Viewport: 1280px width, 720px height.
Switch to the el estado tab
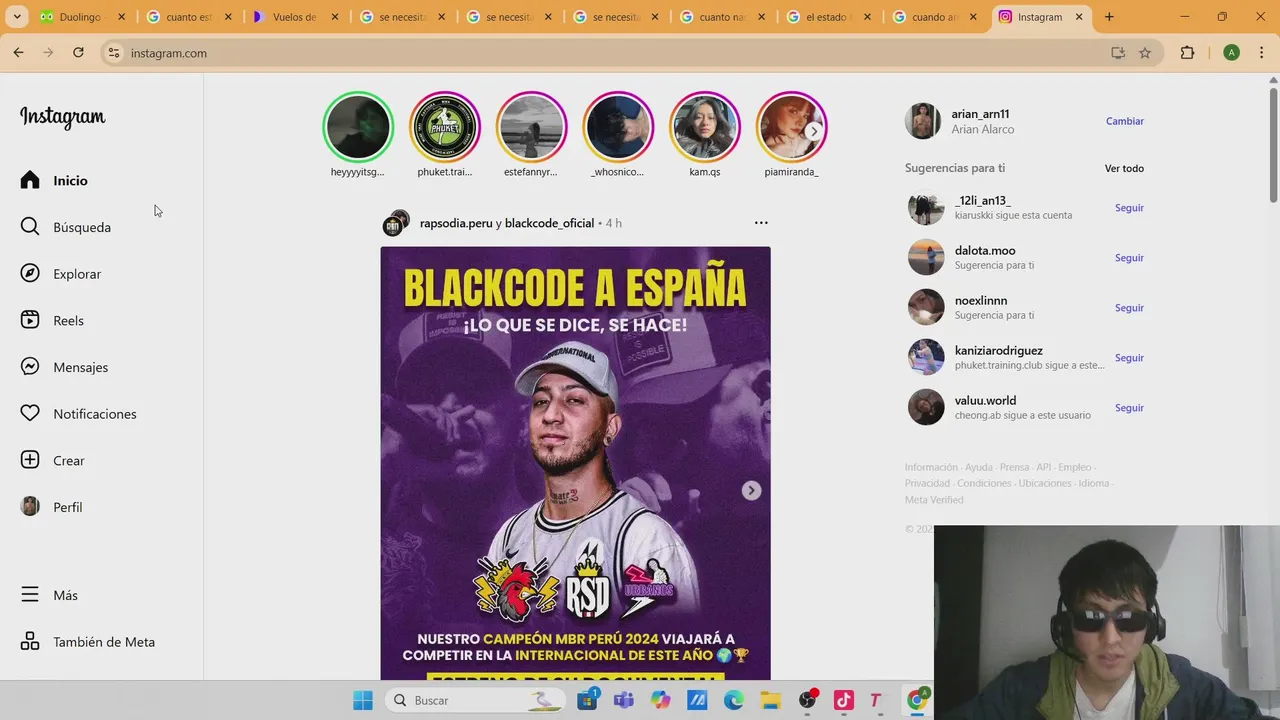827,17
